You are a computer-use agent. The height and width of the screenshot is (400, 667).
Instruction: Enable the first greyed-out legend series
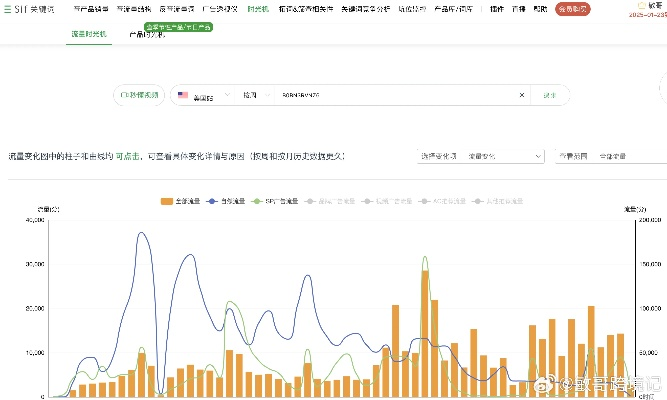(324, 201)
